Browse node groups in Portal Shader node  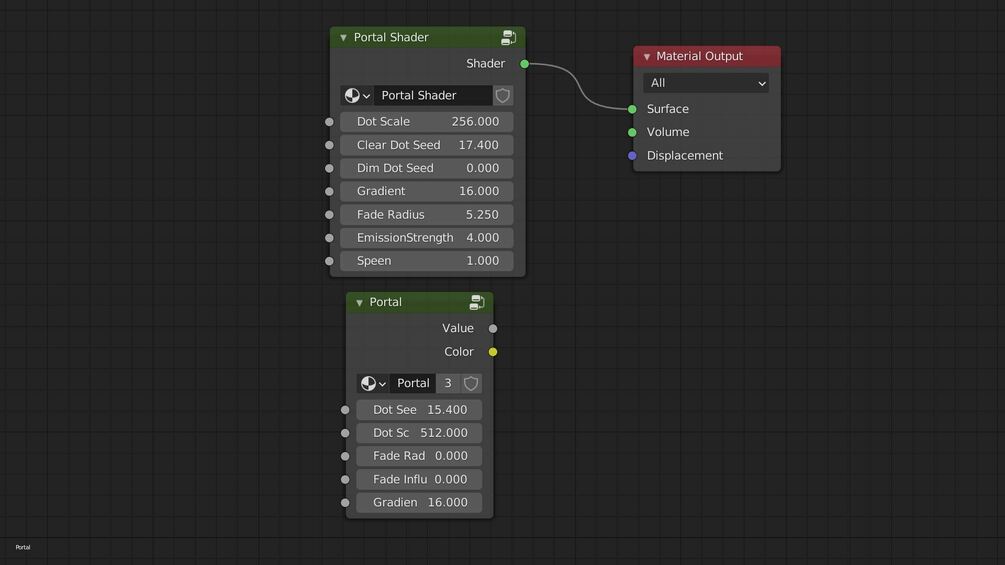tap(357, 95)
